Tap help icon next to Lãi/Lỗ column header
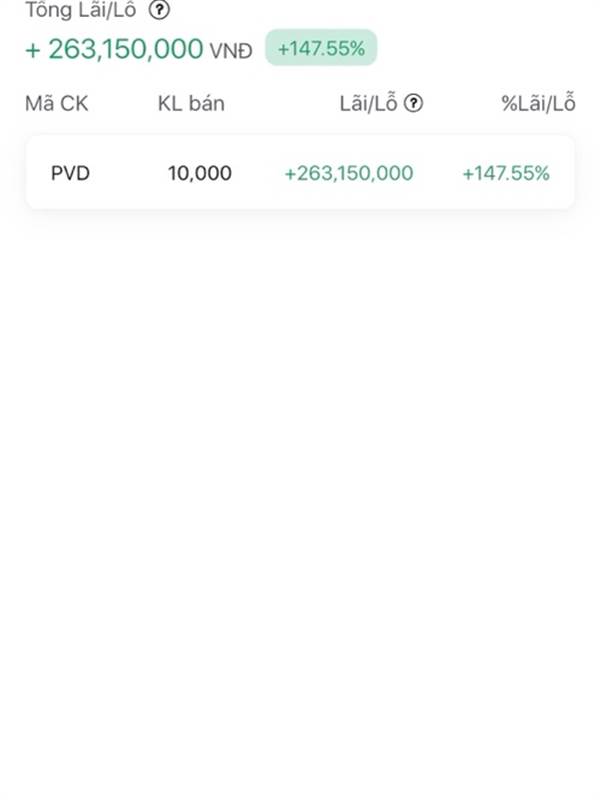600x800 pixels. tap(413, 103)
